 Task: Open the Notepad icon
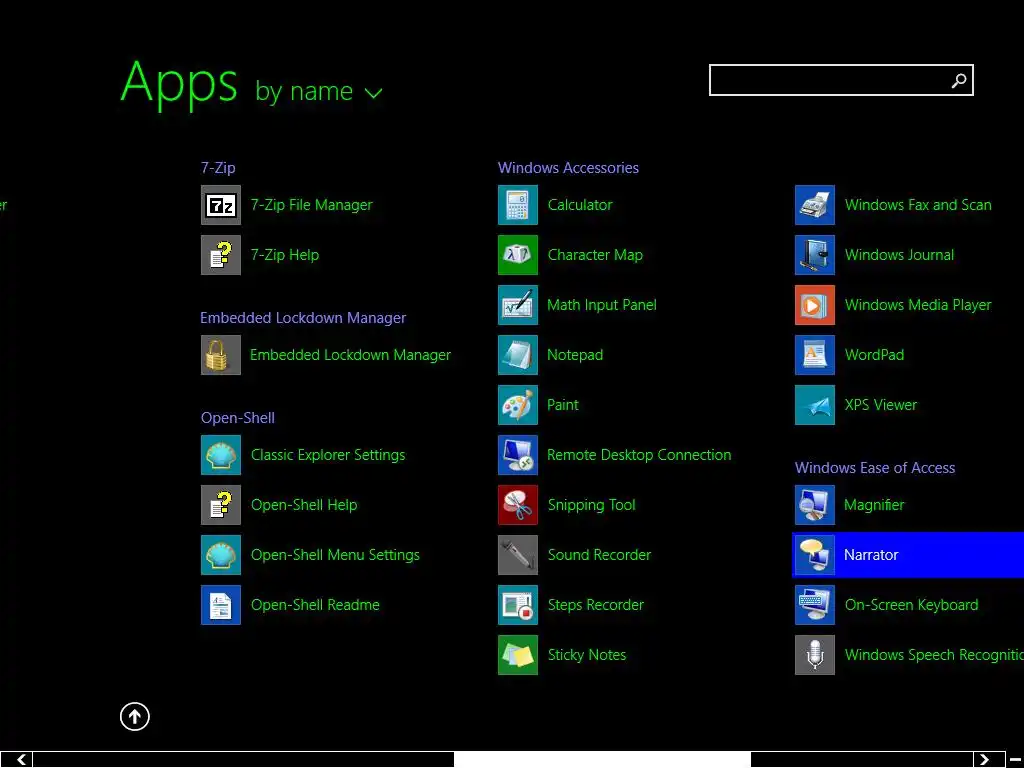point(518,355)
